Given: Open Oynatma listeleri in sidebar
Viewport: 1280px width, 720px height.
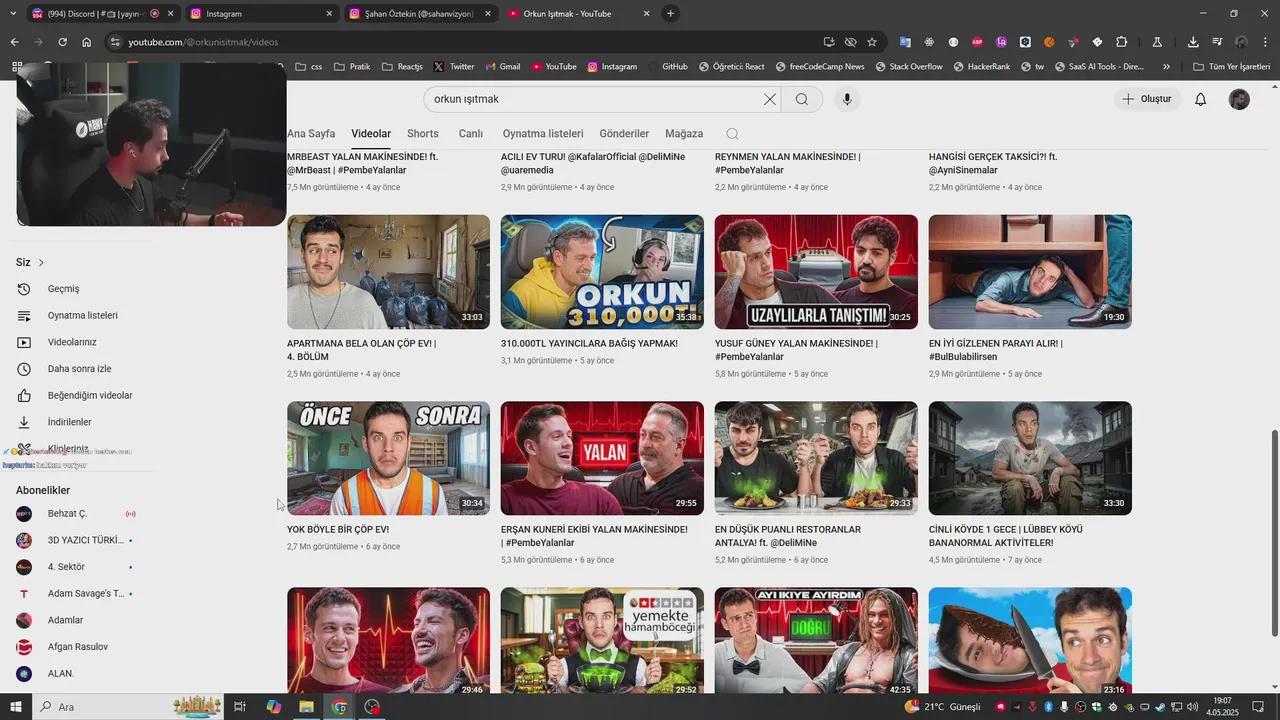Looking at the screenshot, I should 80,315.
